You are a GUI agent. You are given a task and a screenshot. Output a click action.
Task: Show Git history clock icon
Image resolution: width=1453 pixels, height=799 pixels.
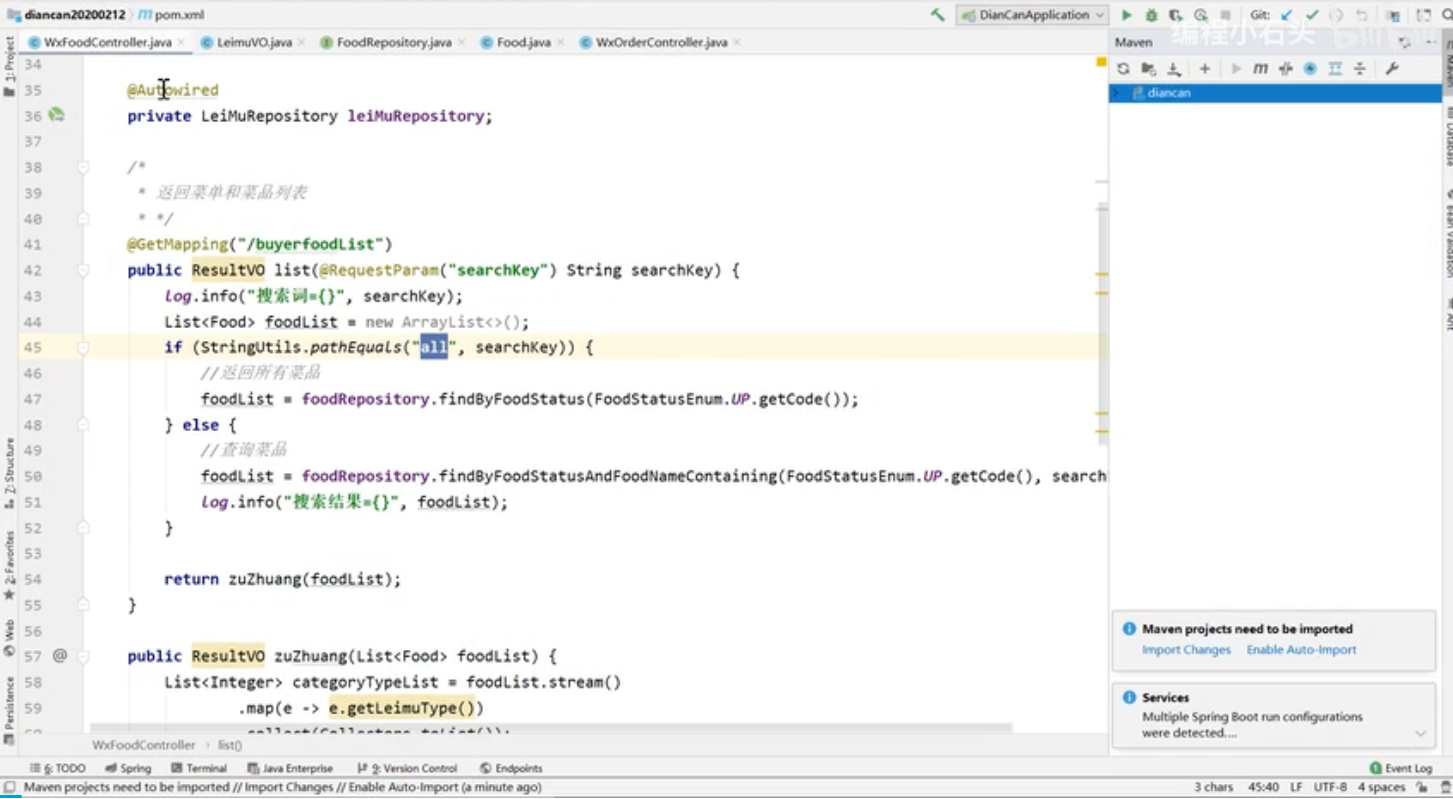point(1336,15)
